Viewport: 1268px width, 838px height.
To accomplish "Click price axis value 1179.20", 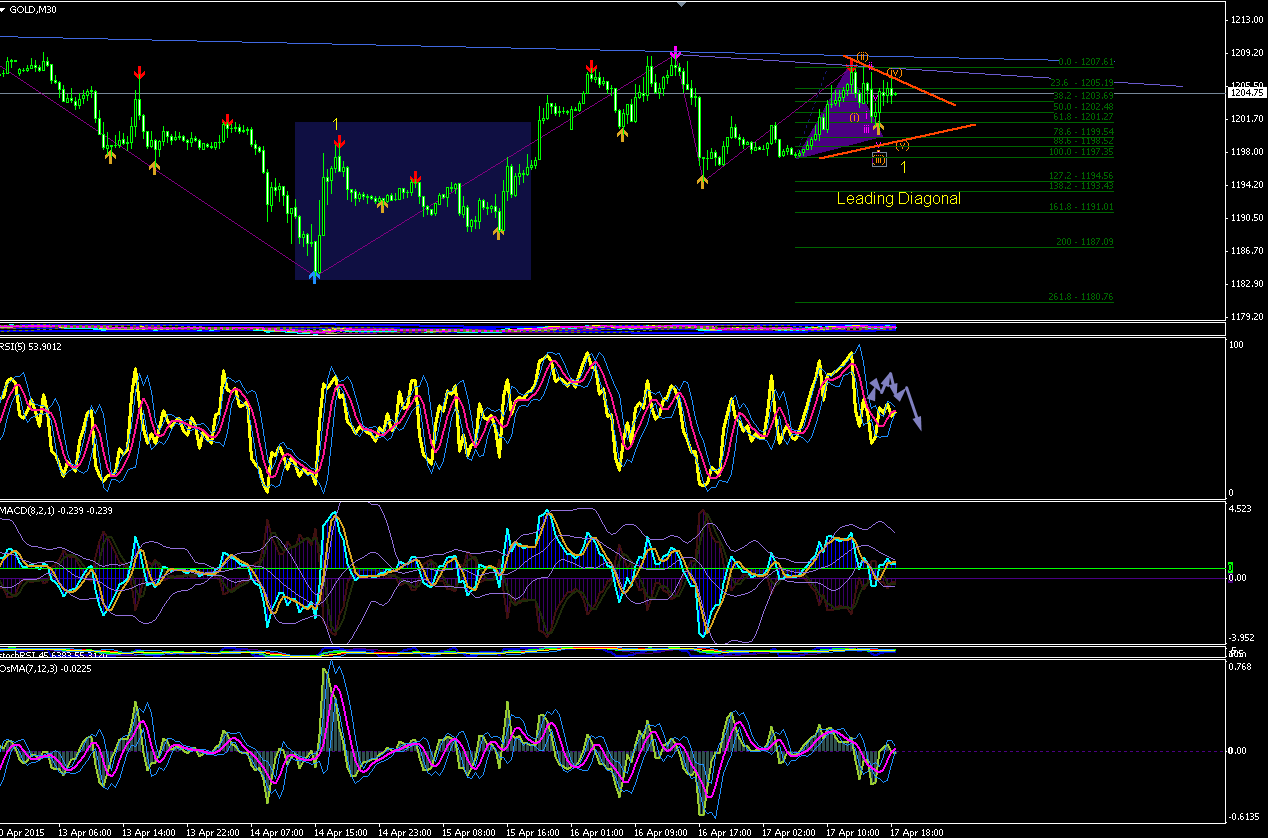I will pos(1245,317).
